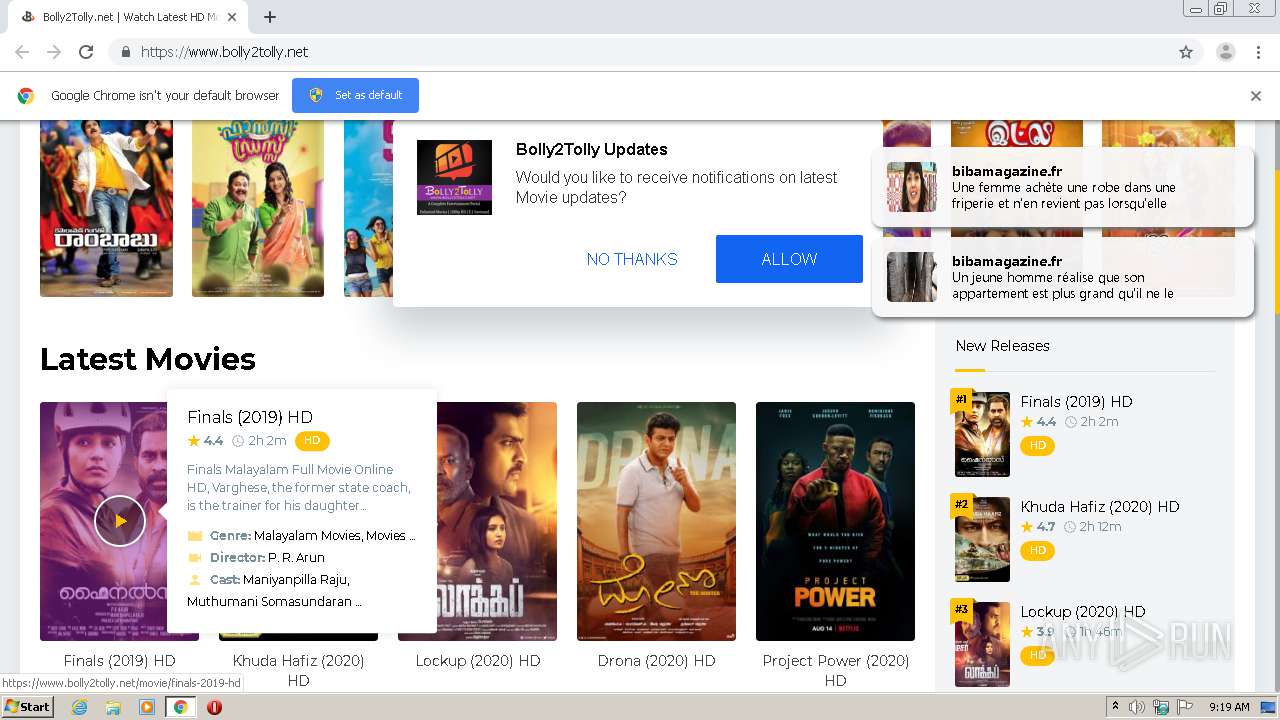This screenshot has width=1280, height=720.
Task: Go back with the browser back arrow
Action: coord(22,52)
